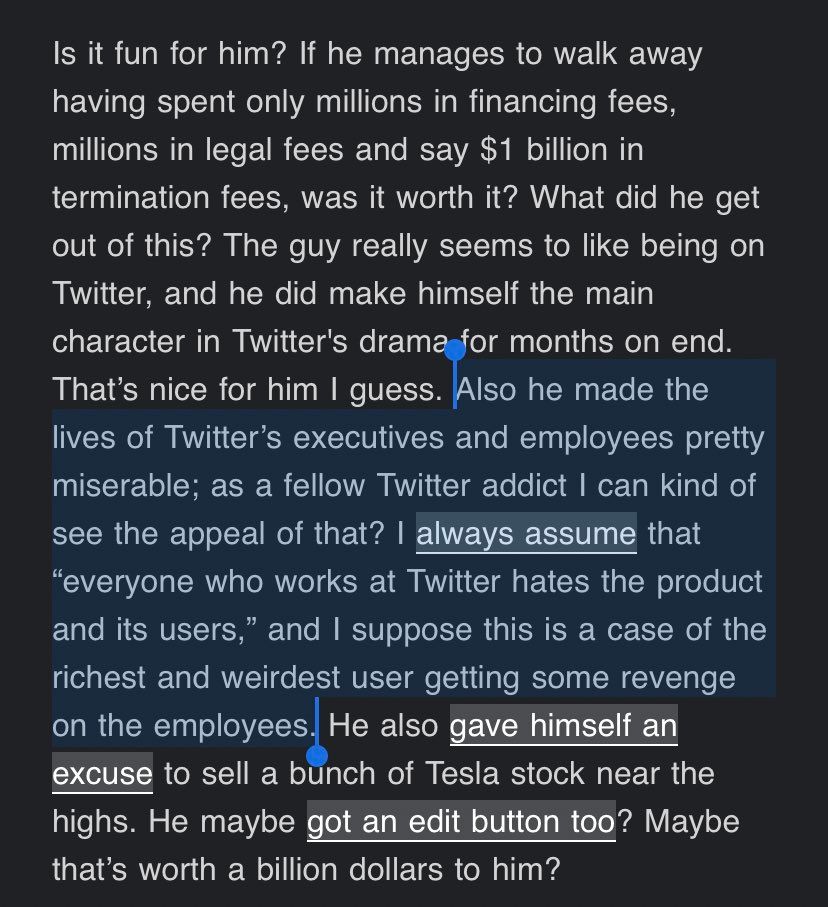Tap the selection end handle after "employees."
The width and height of the screenshot is (828, 907).
coord(317,755)
